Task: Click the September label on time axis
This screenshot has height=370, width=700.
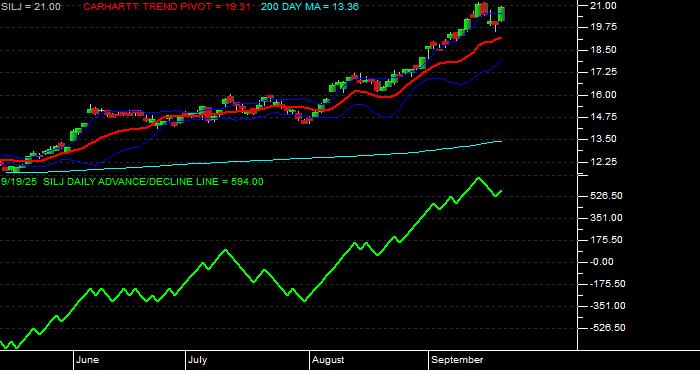Action: pos(458,360)
